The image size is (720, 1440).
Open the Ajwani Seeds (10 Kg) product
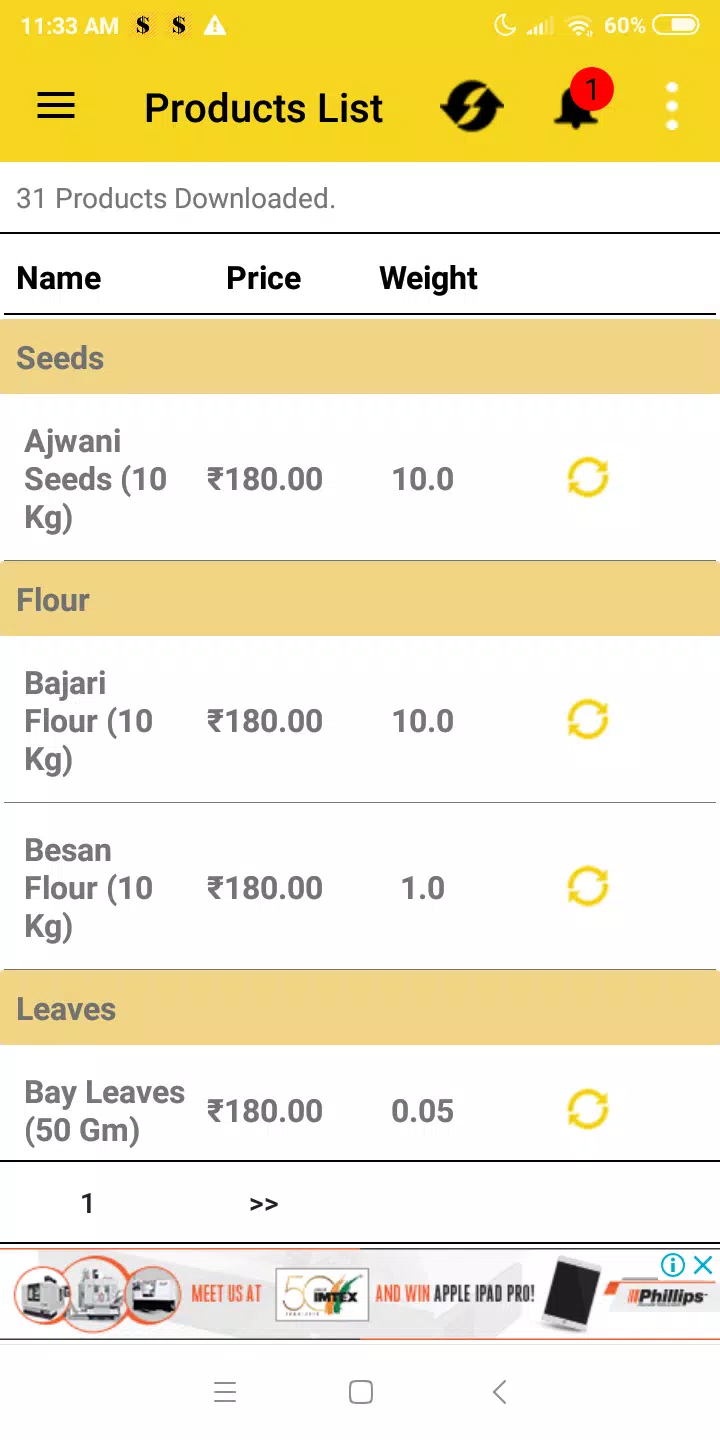[x=96, y=479]
